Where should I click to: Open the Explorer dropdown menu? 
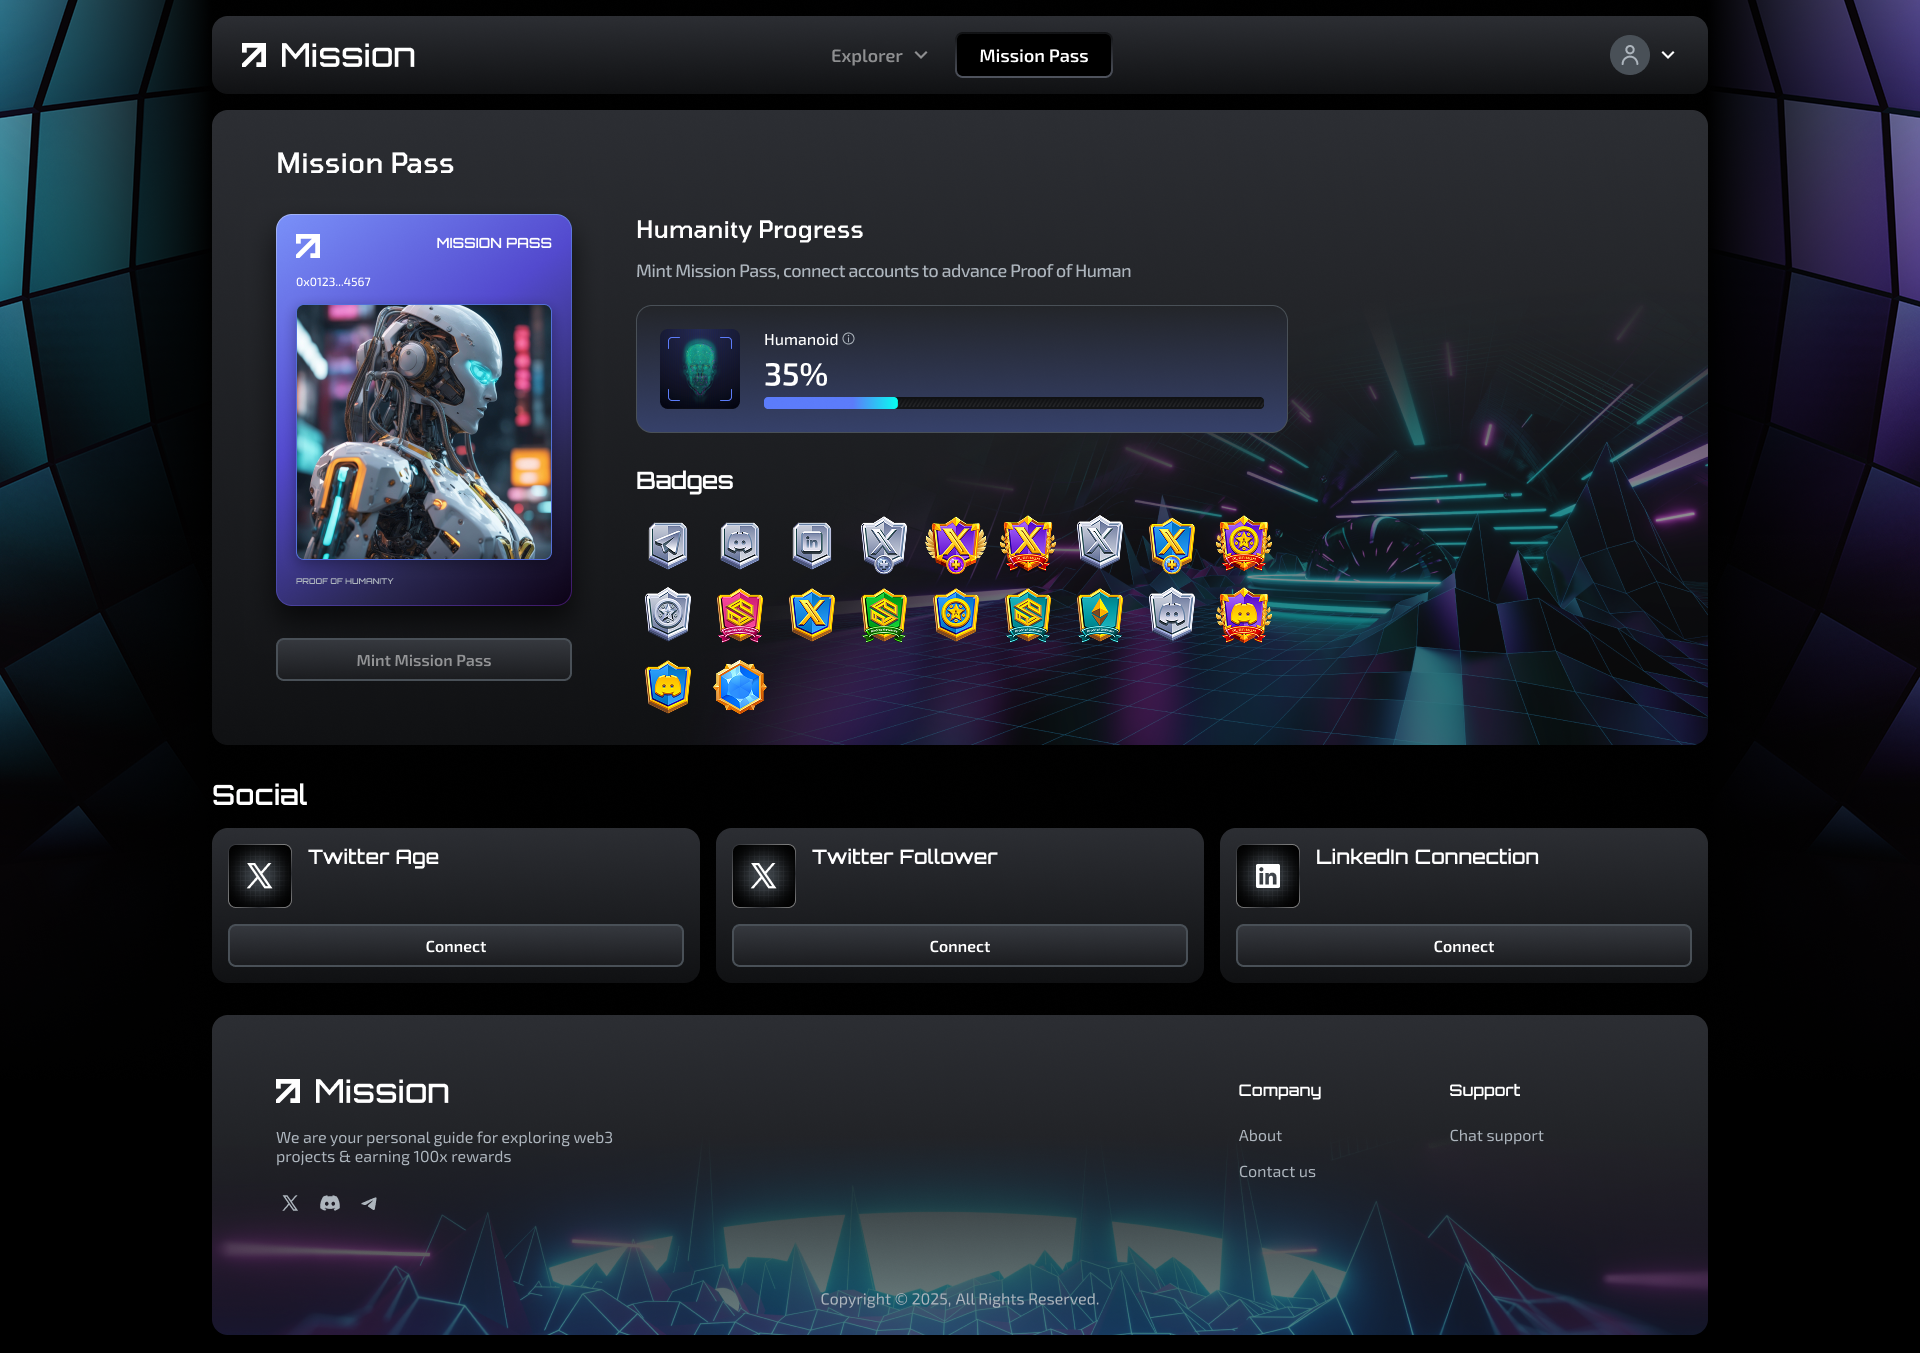[x=879, y=56]
